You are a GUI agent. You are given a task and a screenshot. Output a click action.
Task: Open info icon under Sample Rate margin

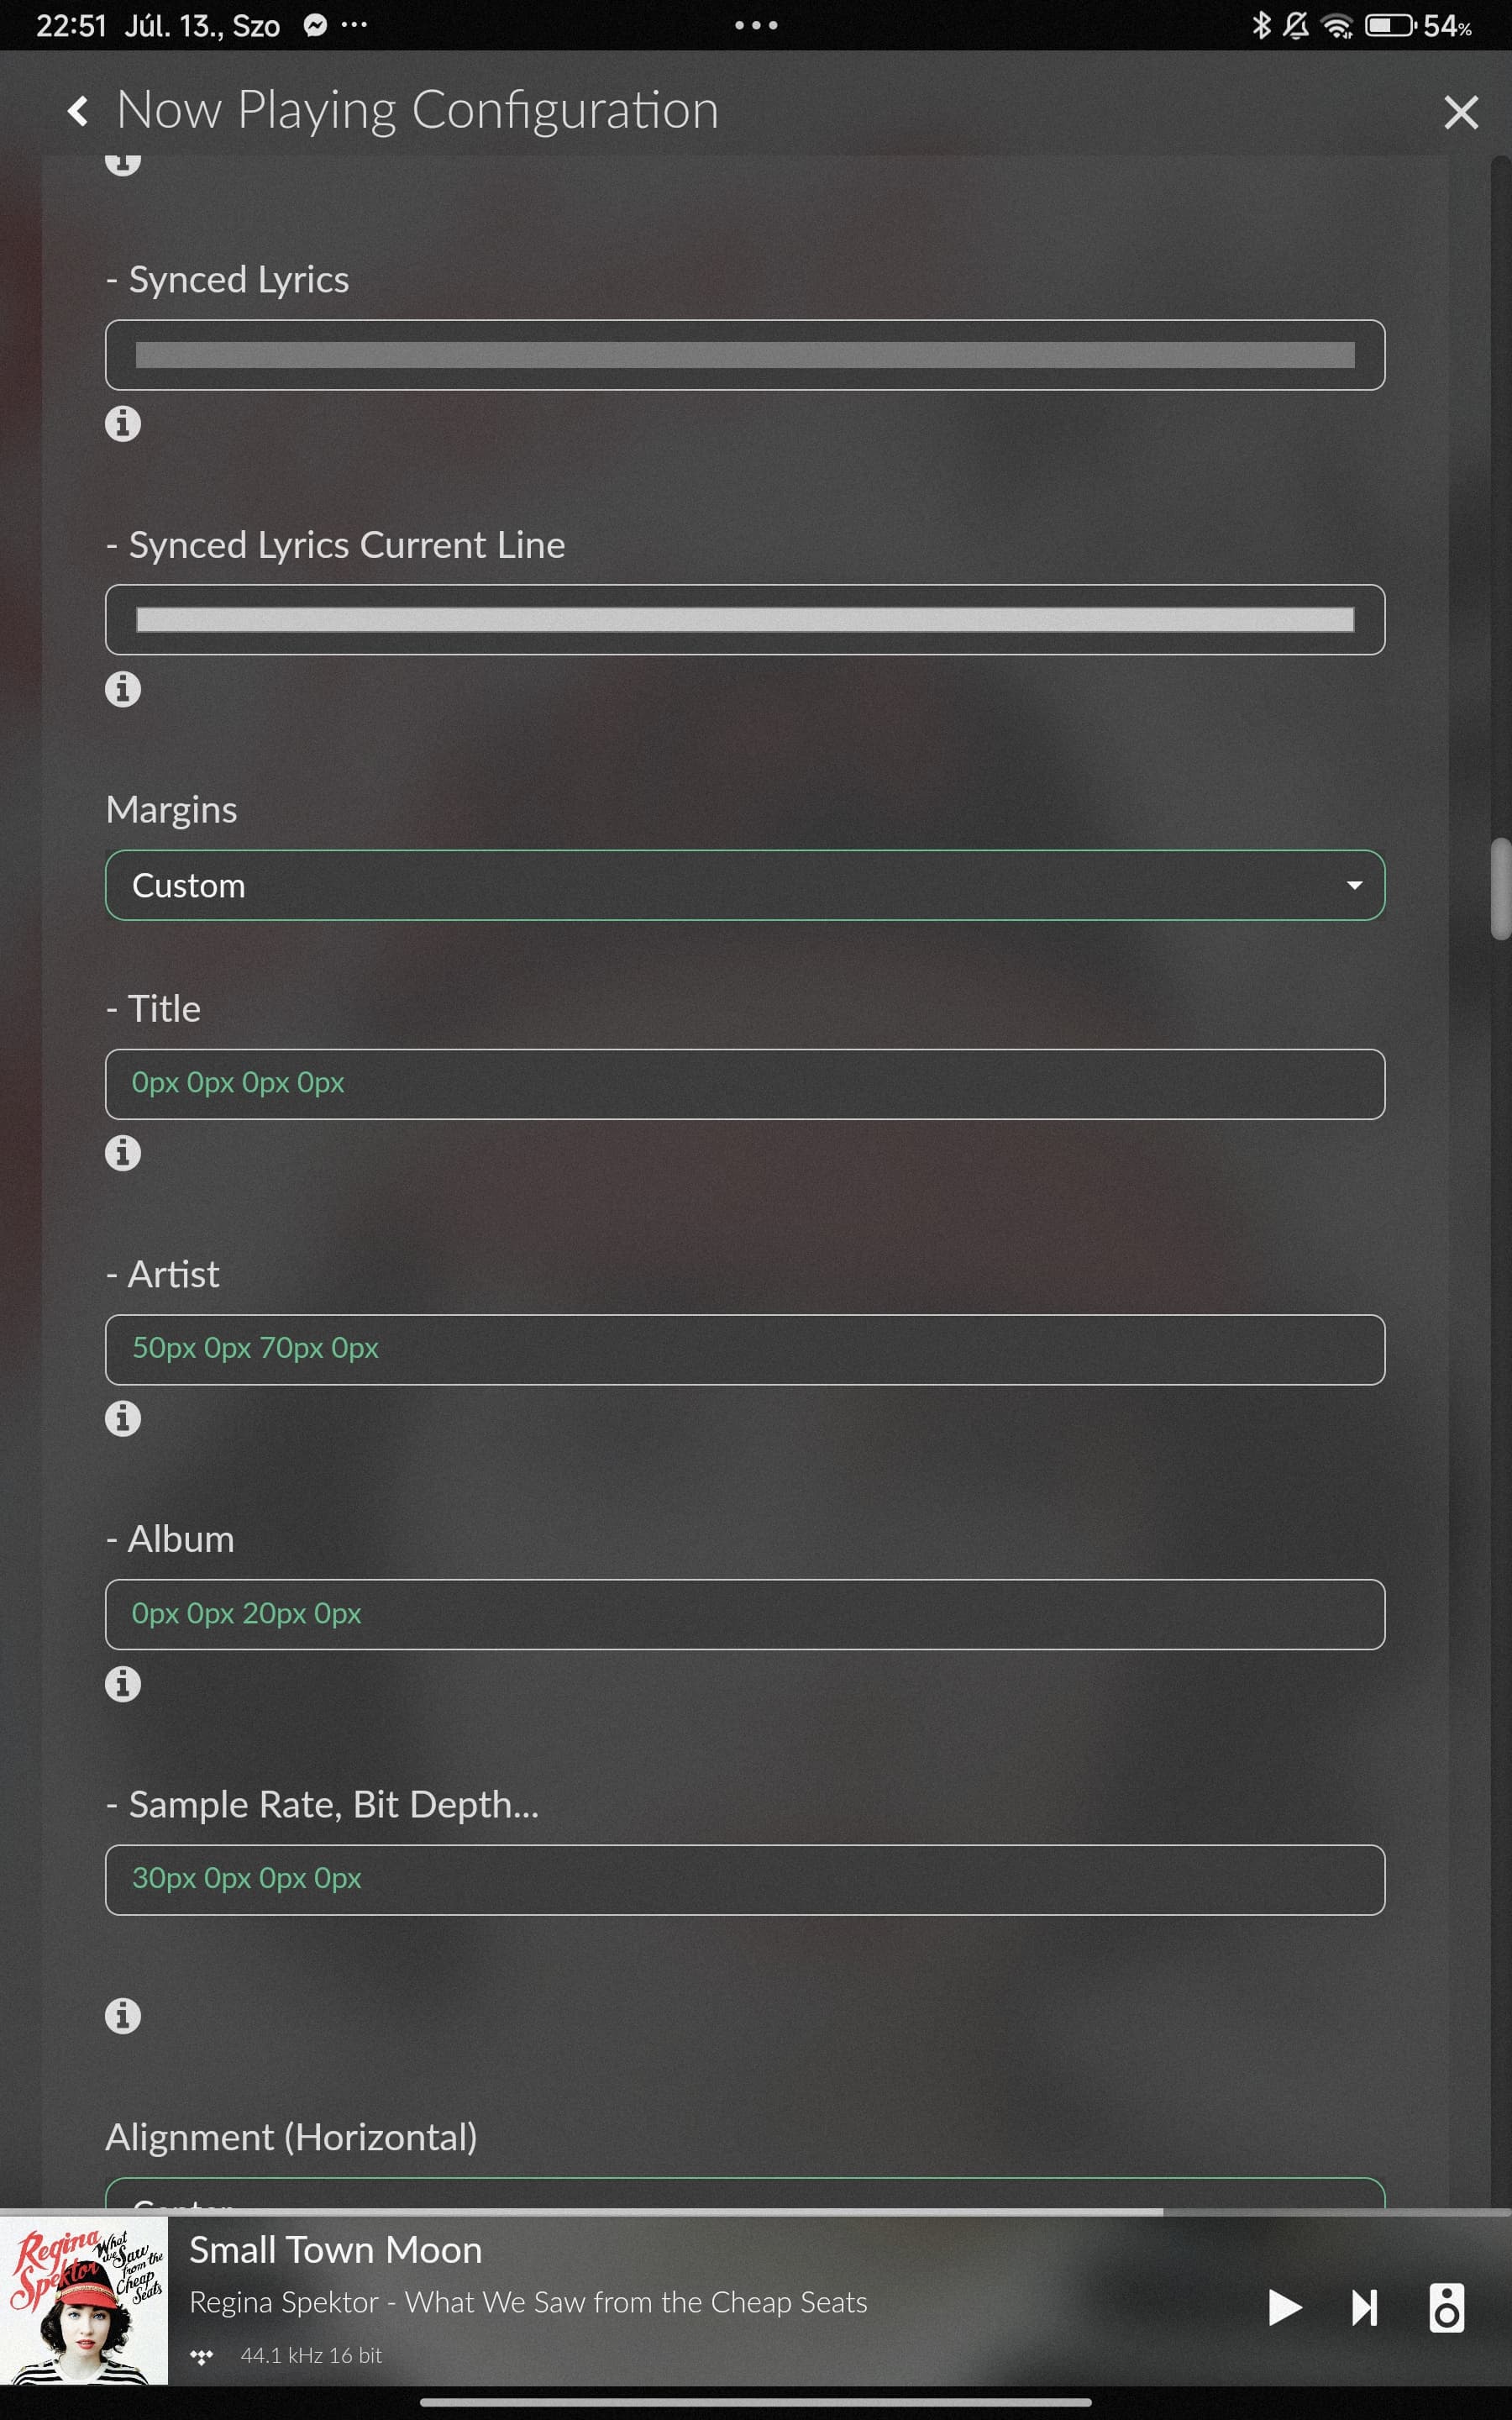pyautogui.click(x=123, y=2015)
